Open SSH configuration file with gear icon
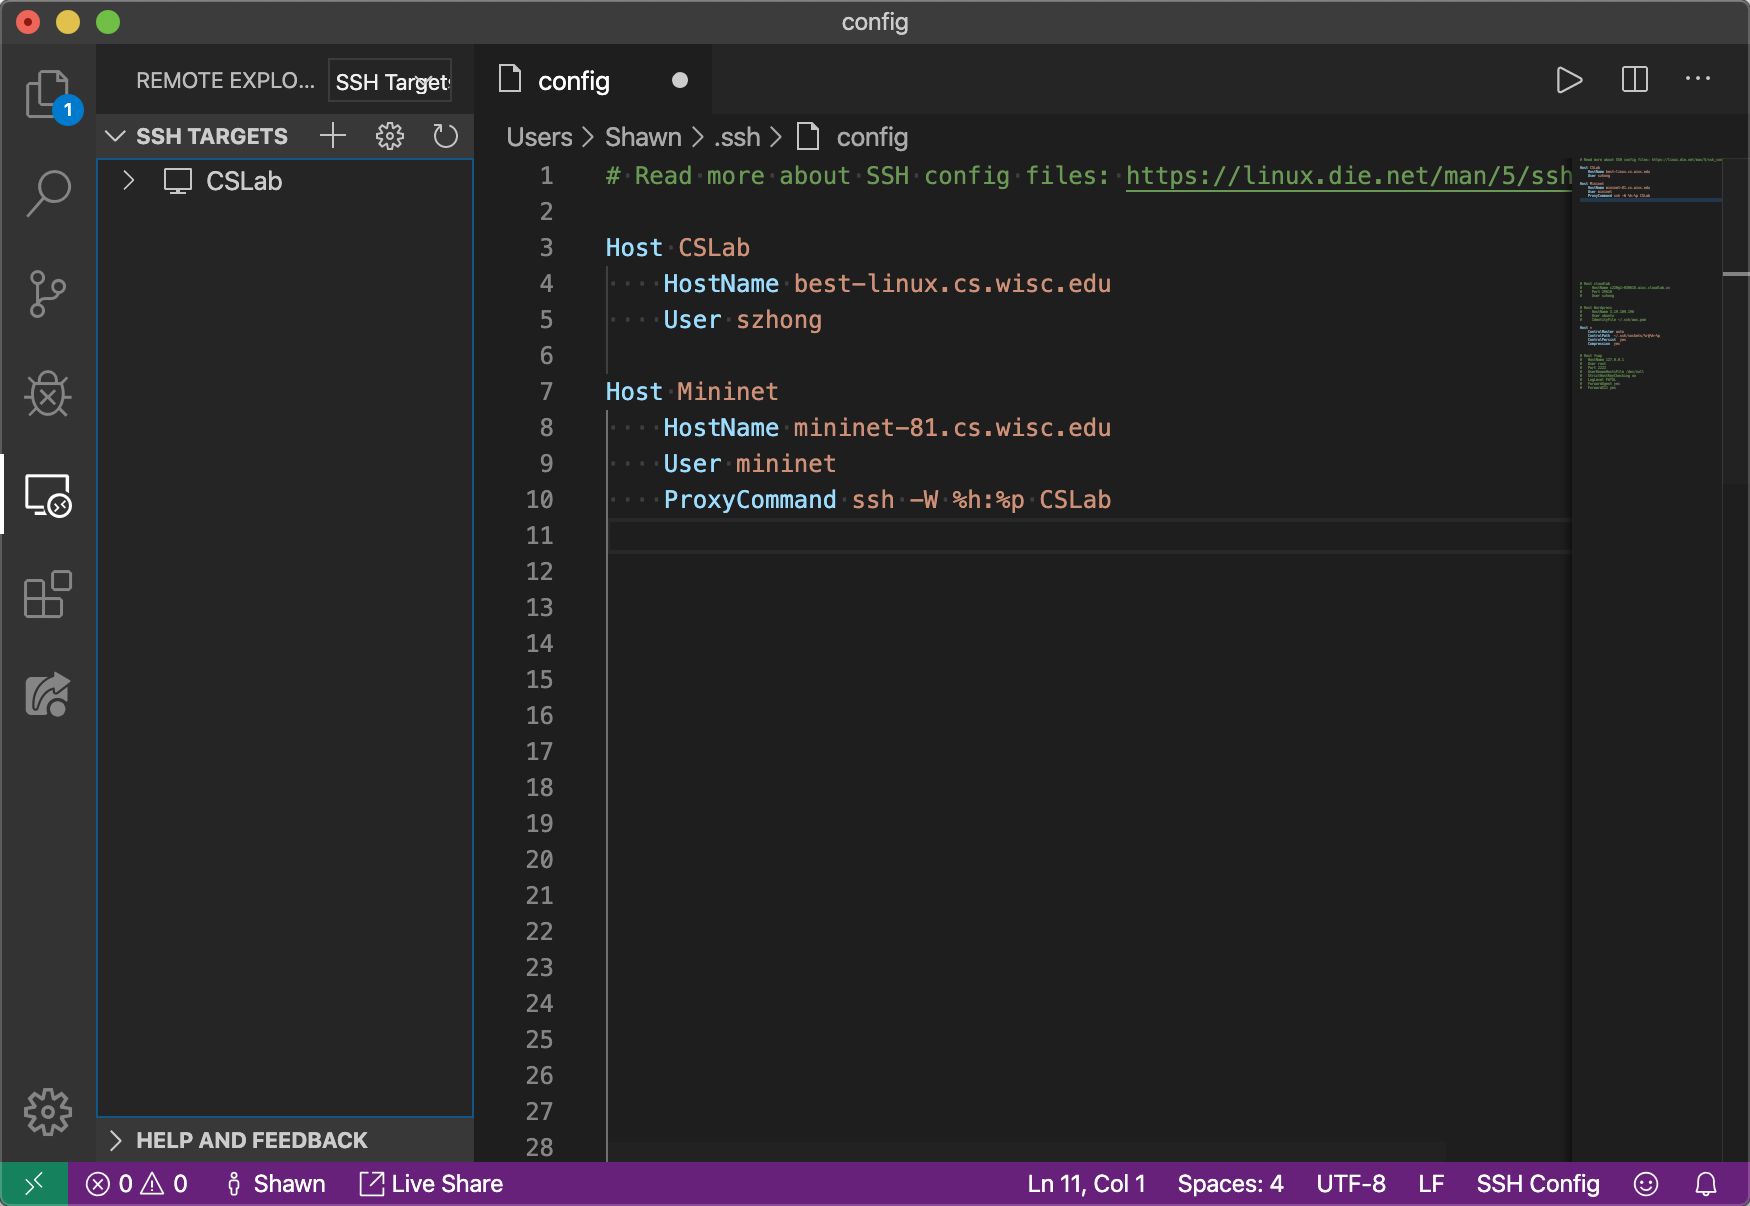 point(389,135)
